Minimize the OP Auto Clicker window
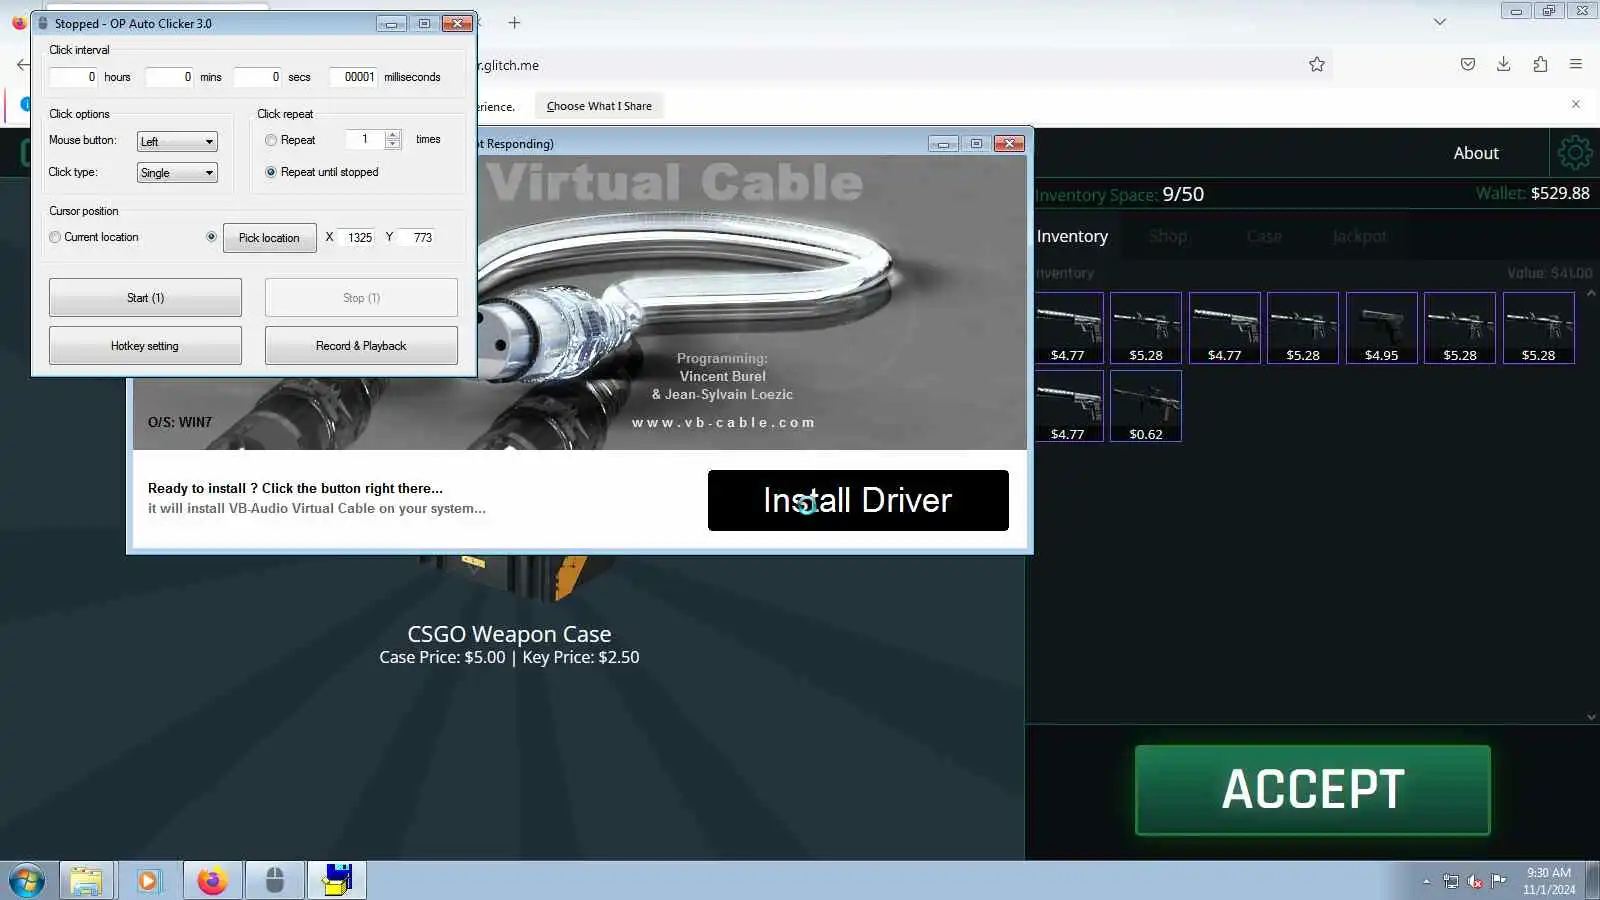1600x900 pixels. point(391,23)
